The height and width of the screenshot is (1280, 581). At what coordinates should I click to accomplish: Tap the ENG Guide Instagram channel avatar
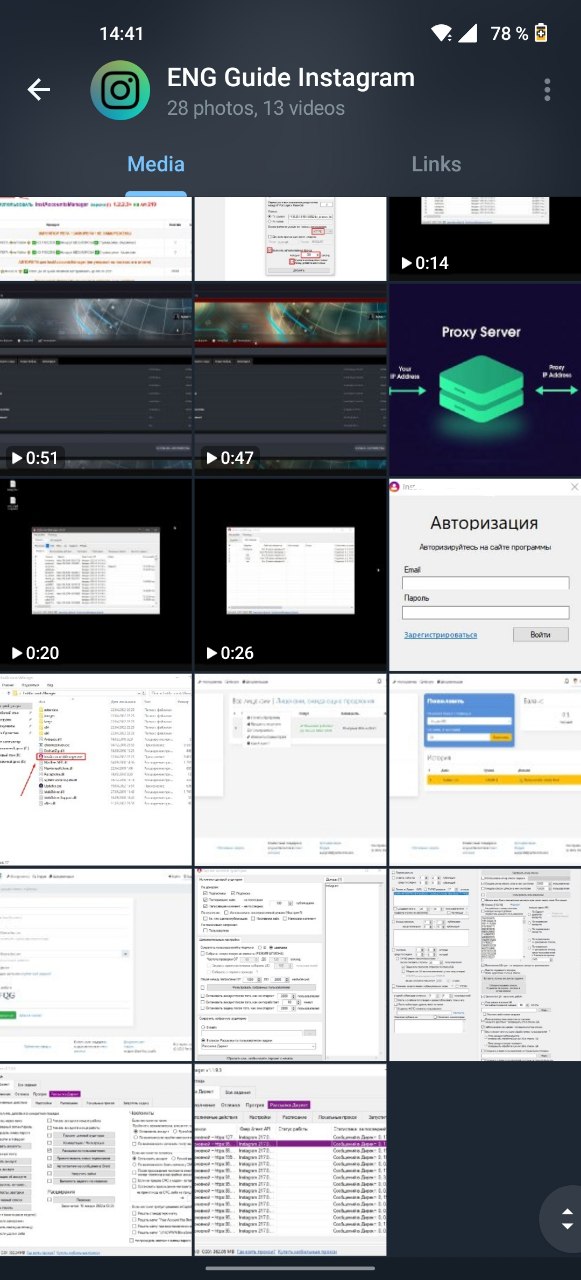pos(121,91)
